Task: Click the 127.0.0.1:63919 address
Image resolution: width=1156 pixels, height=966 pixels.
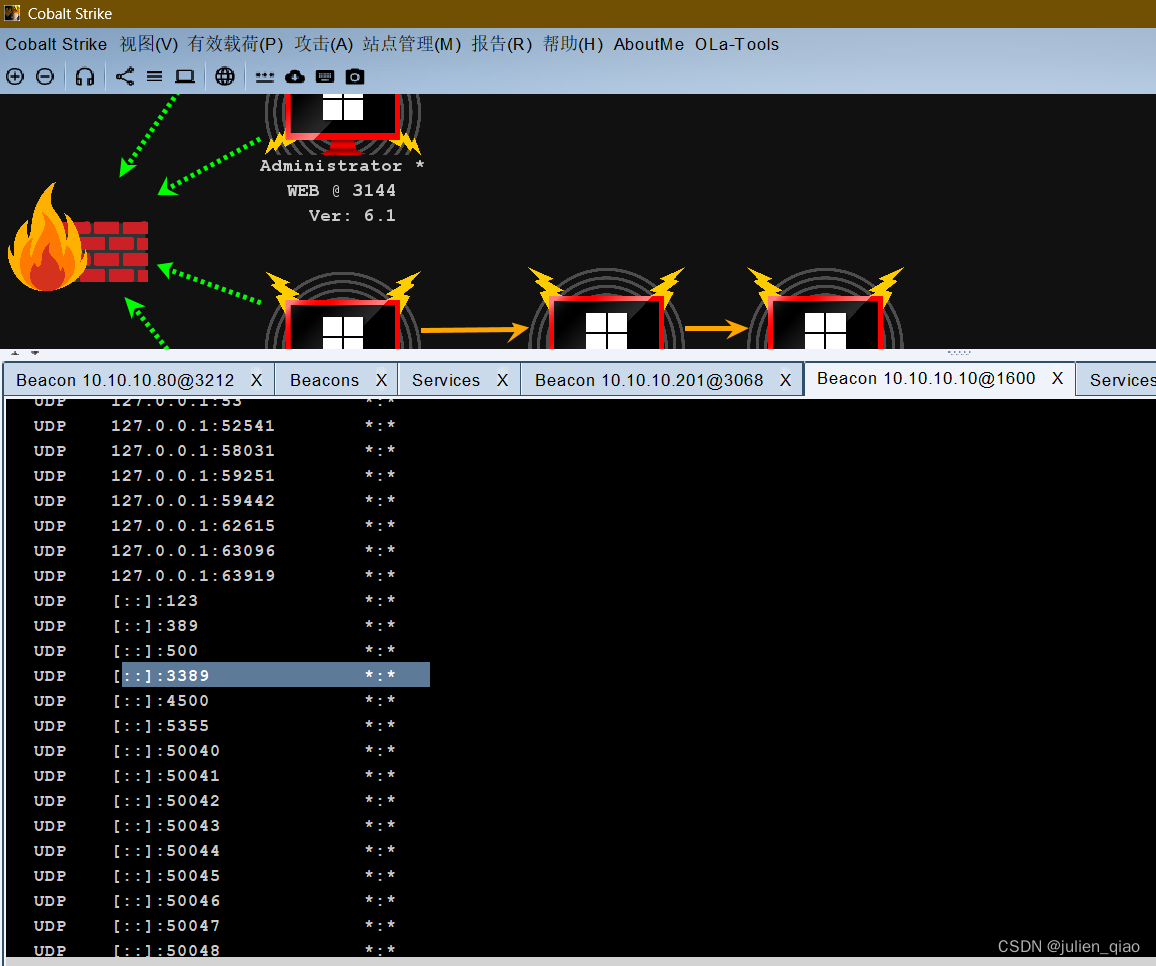Action: click(192, 576)
